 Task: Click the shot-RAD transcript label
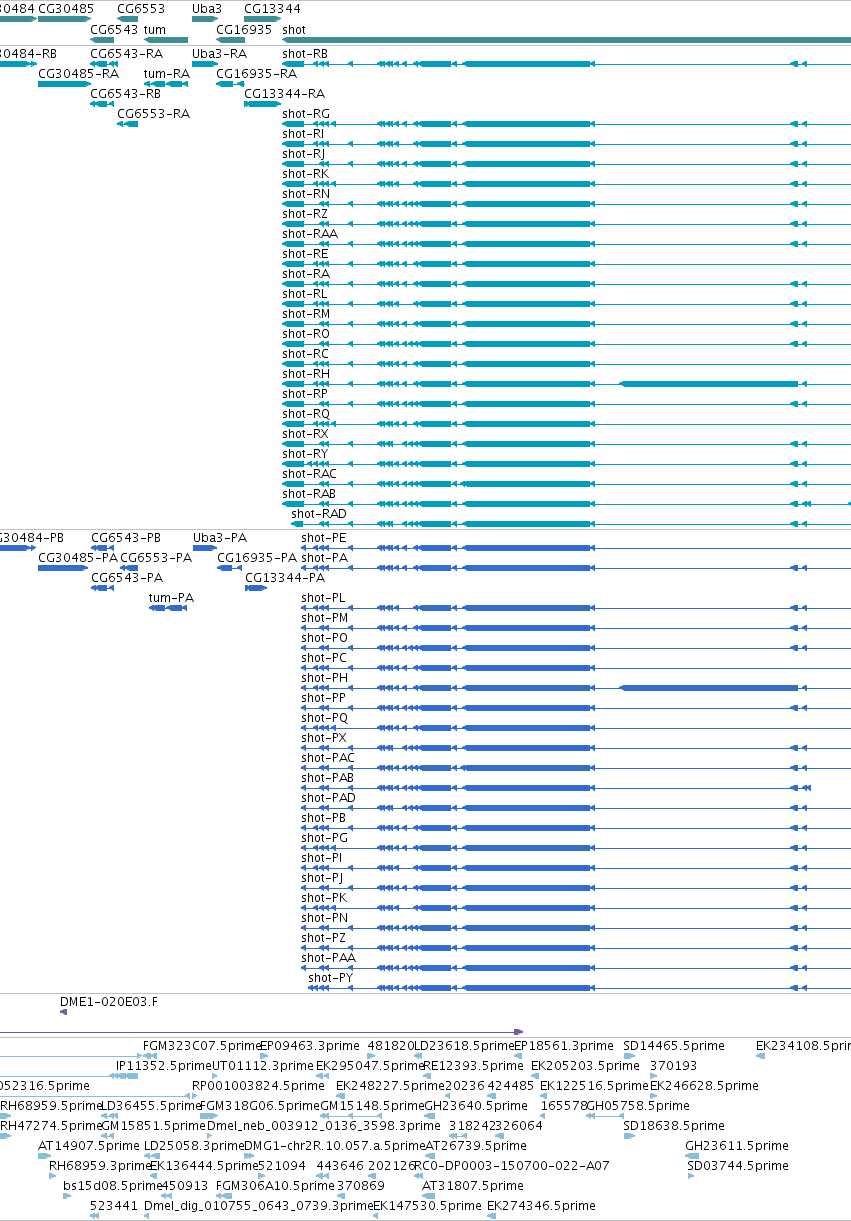pyautogui.click(x=319, y=514)
